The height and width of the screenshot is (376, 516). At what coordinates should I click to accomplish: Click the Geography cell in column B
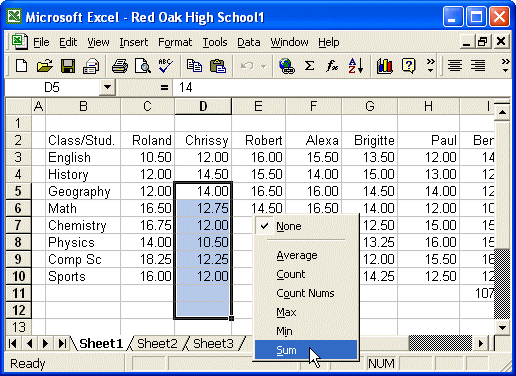click(x=83, y=191)
